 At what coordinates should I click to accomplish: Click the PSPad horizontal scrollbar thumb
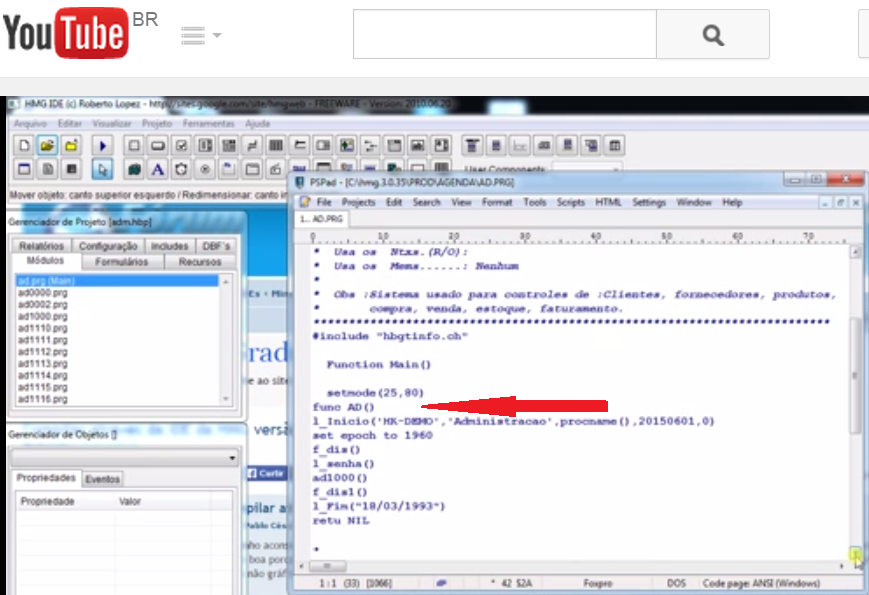pyautogui.click(x=328, y=566)
